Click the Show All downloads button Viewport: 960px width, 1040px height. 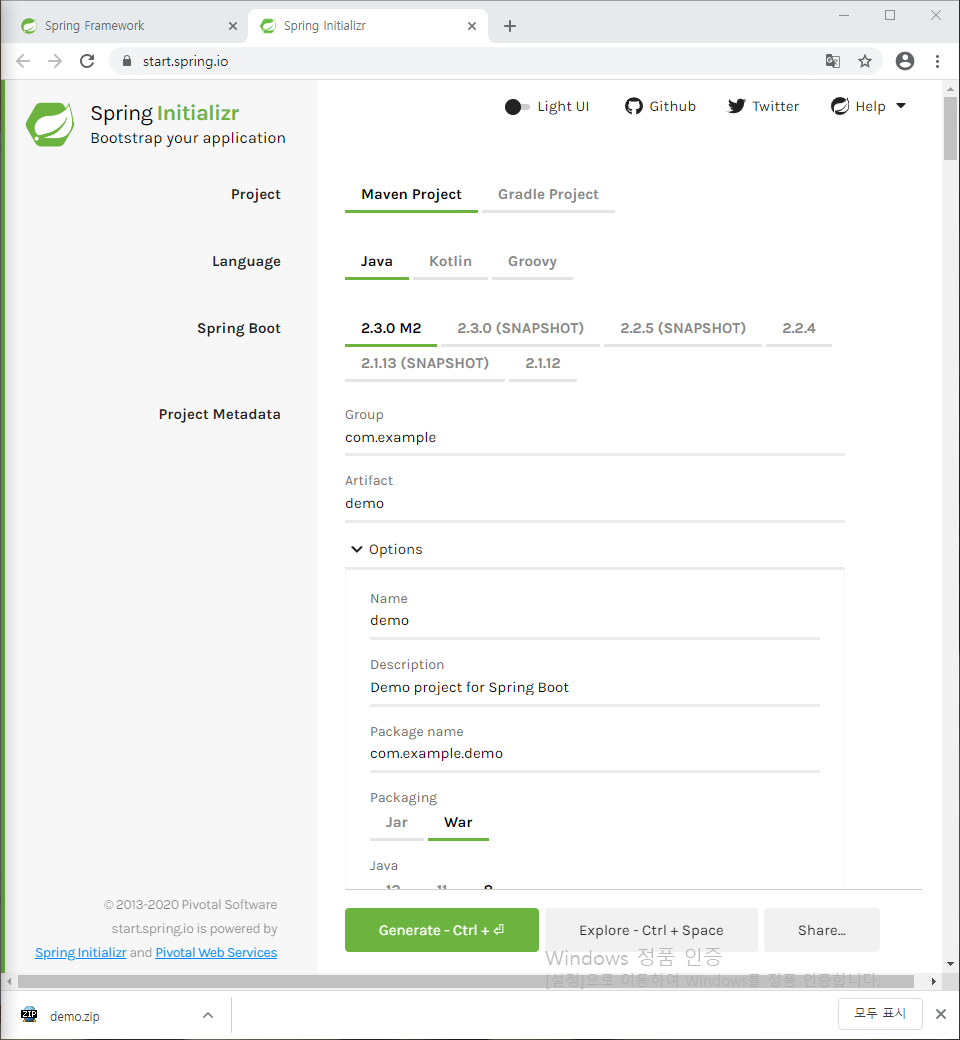pos(880,1013)
